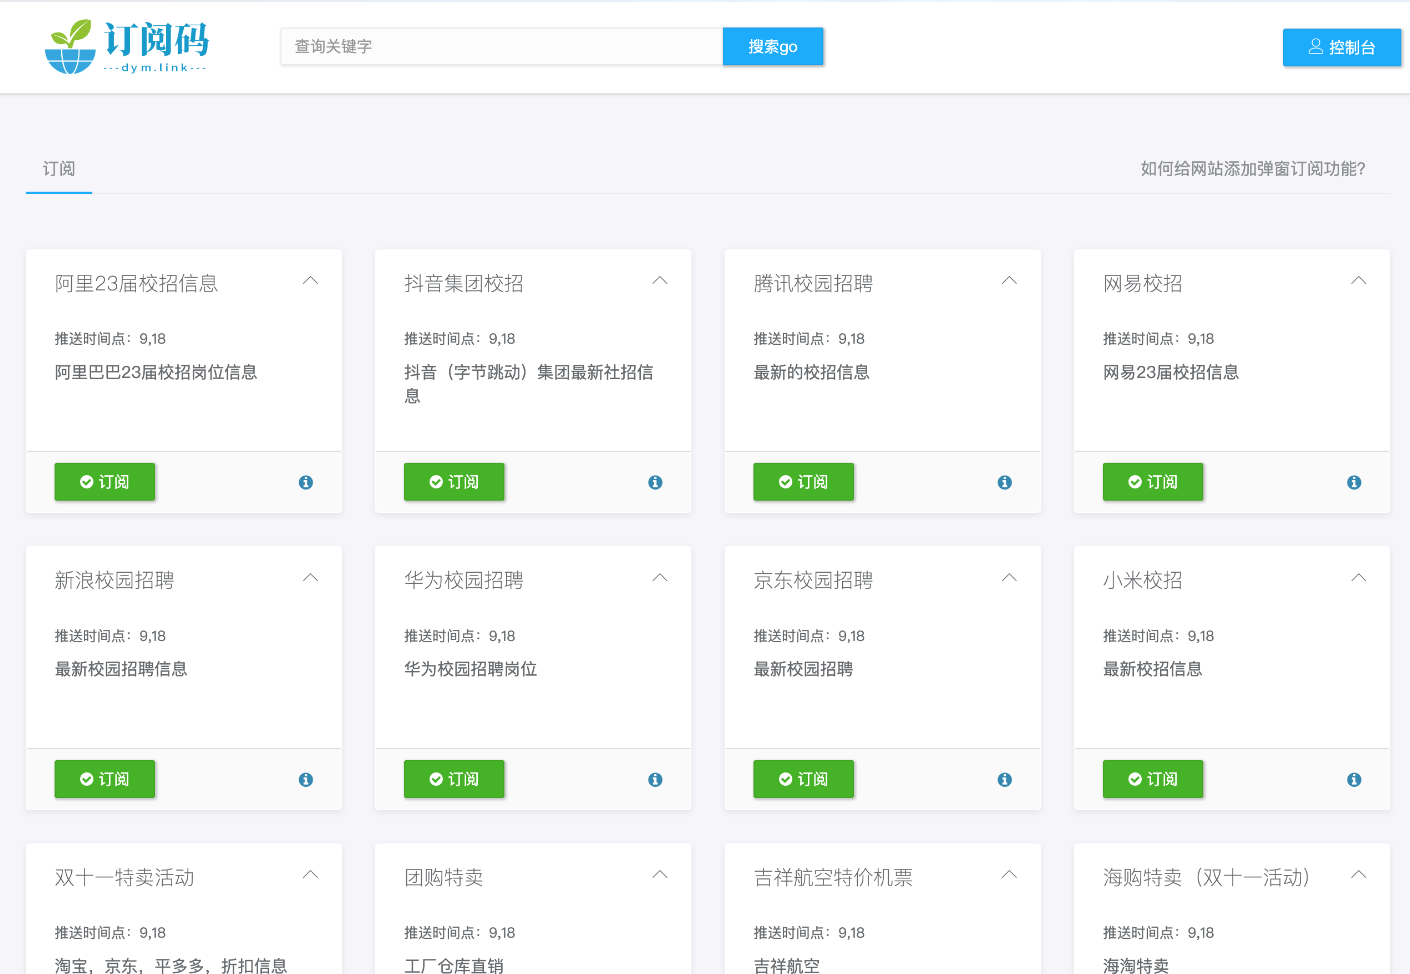The image size is (1410, 974).
Task: Click the 团购特卖 card title
Action: point(444,878)
